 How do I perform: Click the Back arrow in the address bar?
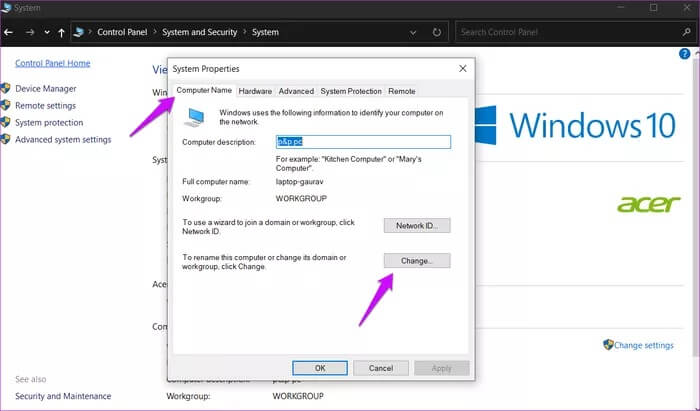tap(8, 33)
